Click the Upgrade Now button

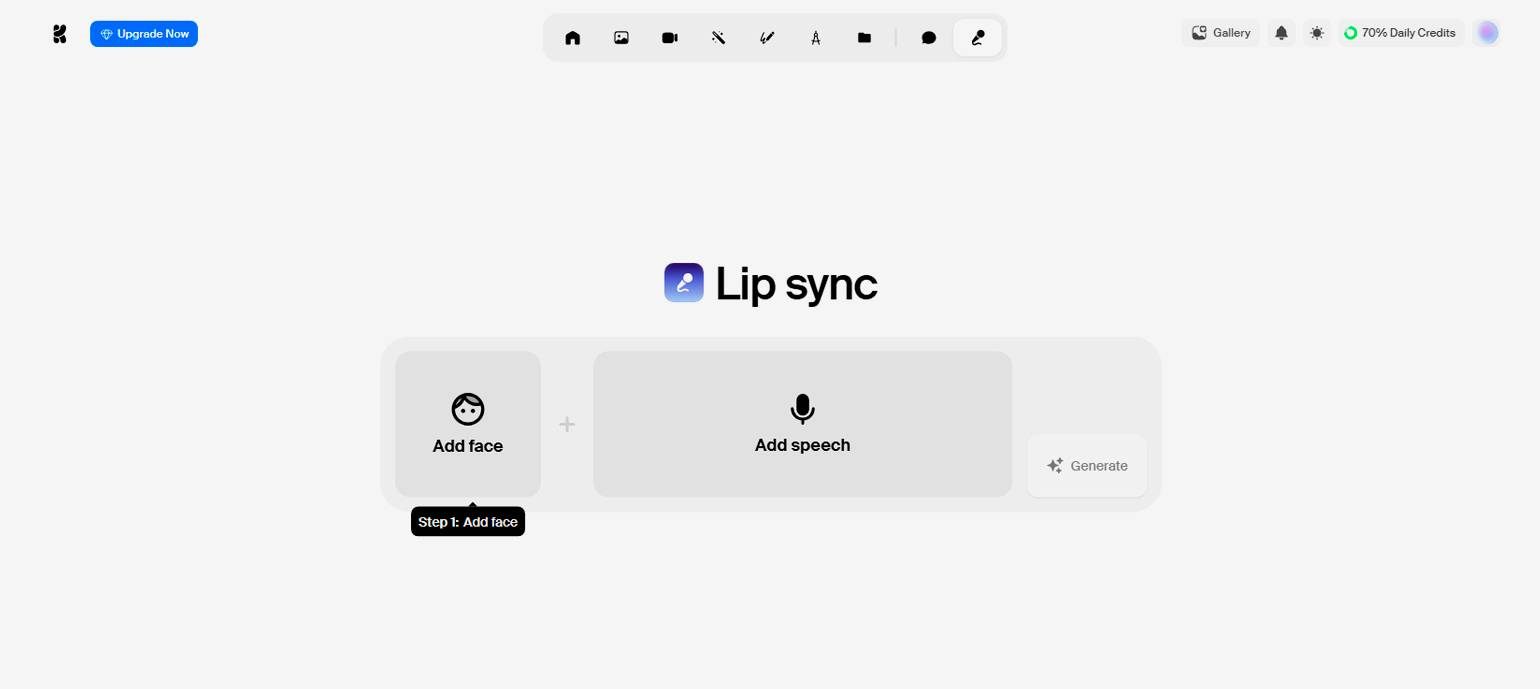coord(144,34)
